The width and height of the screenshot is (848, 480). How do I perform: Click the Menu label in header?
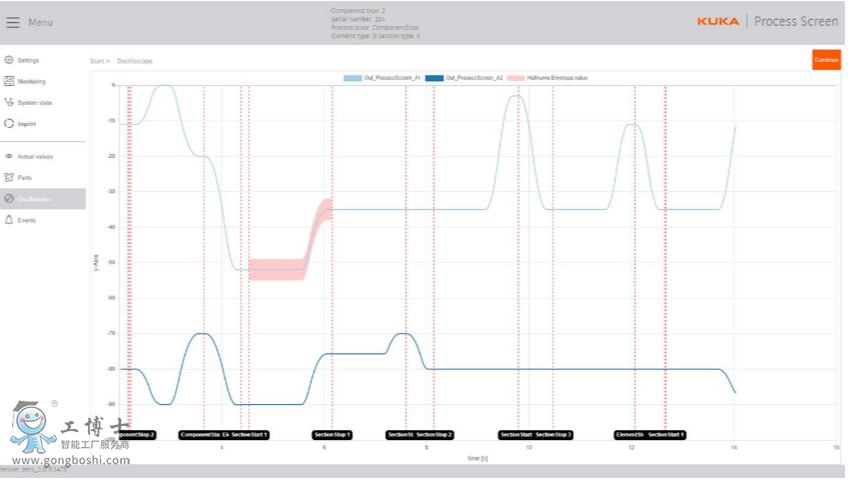[41, 22]
